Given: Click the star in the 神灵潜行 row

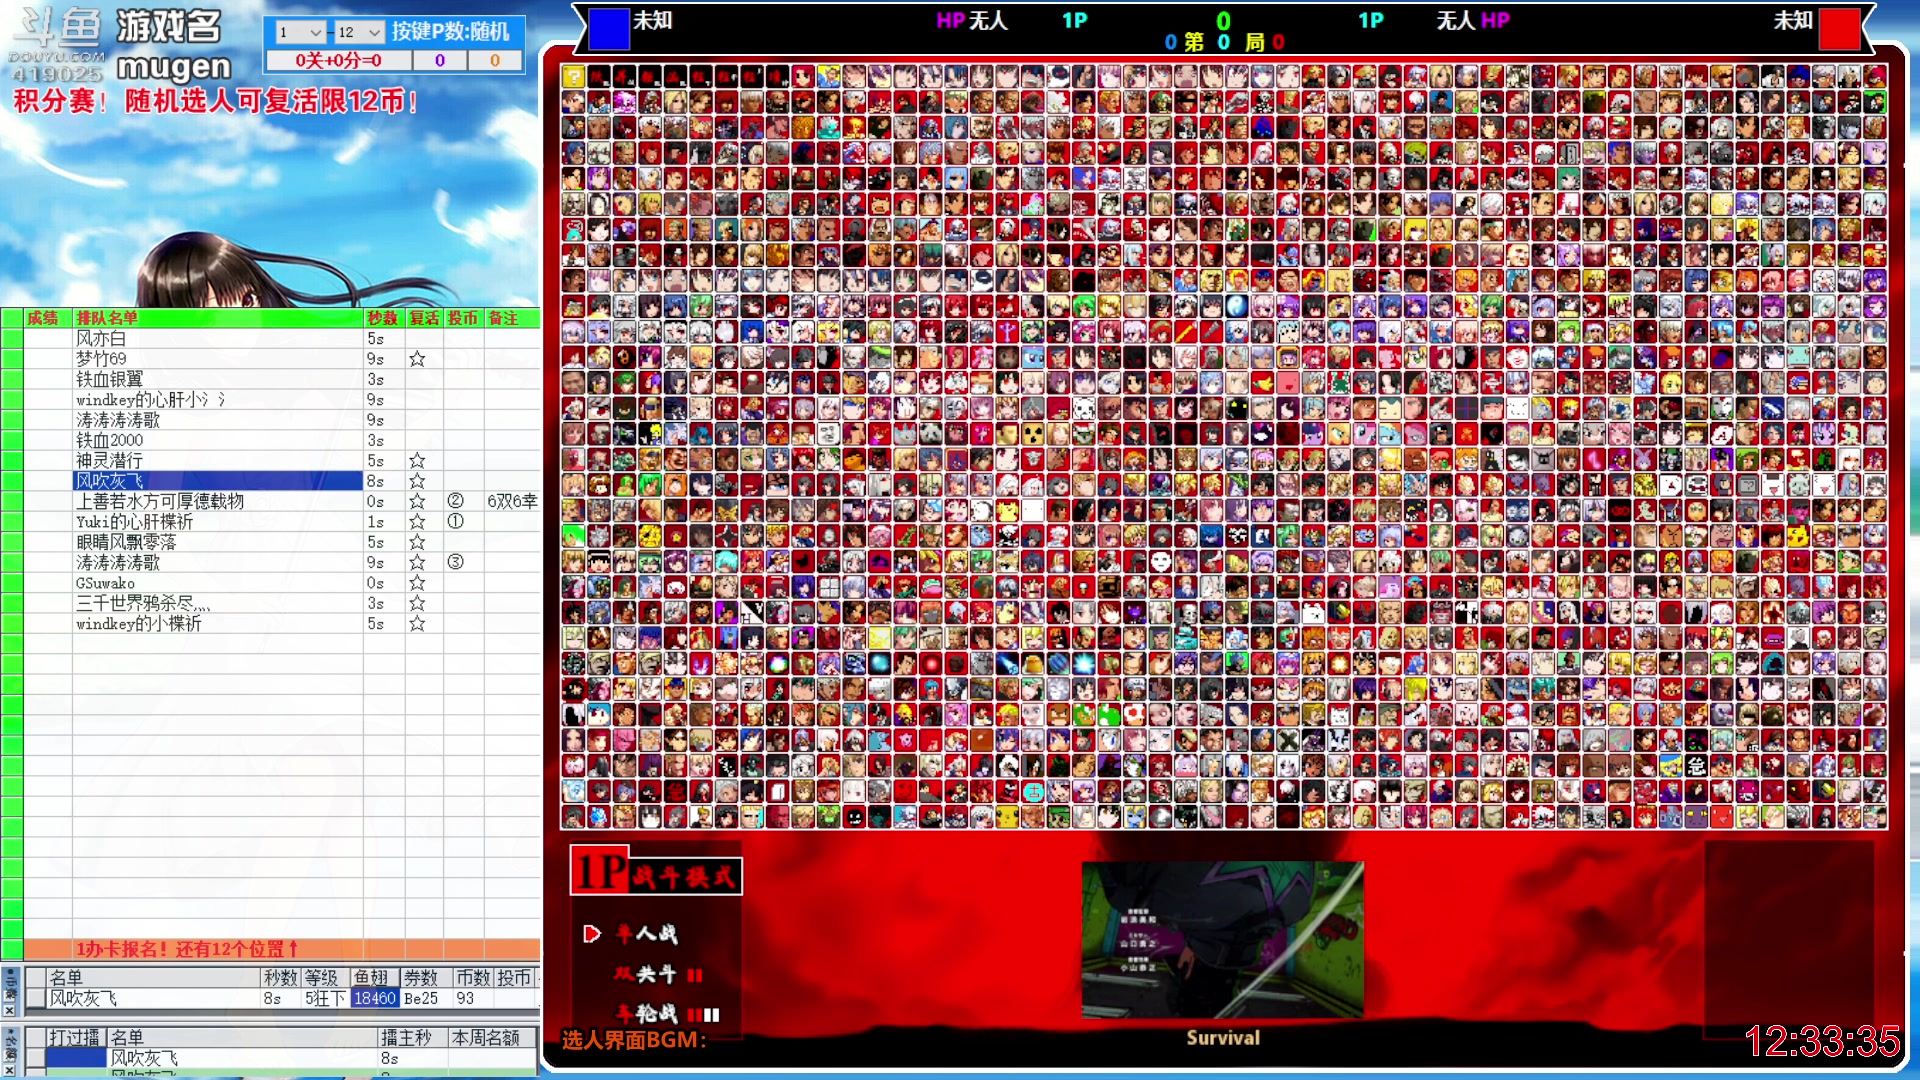Looking at the screenshot, I should click(417, 461).
